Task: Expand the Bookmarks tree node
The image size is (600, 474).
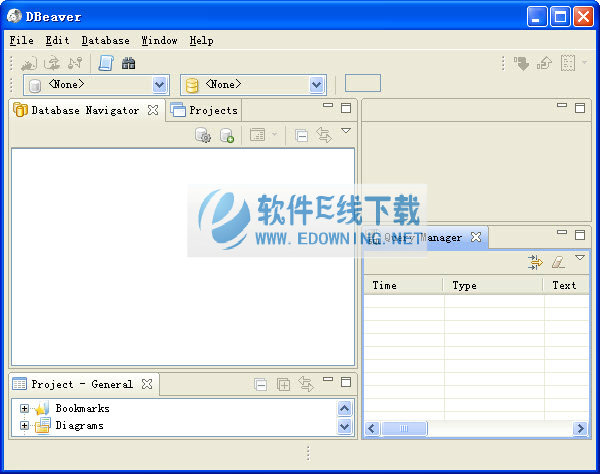Action: (25, 408)
